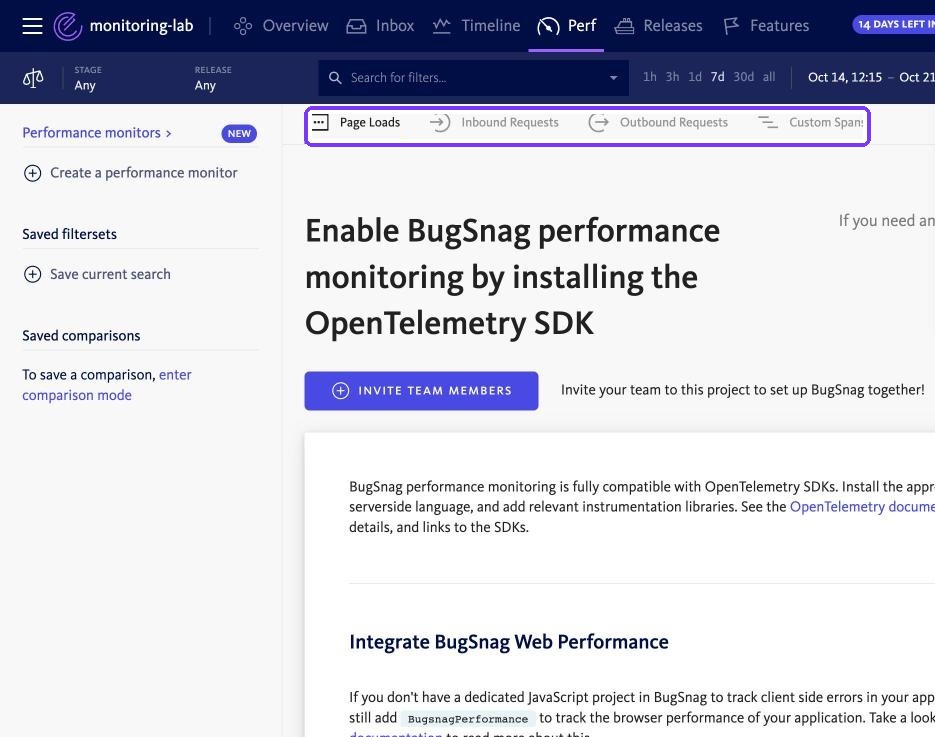Set time range to 30d
The width and height of the screenshot is (935, 737).
coord(744,77)
